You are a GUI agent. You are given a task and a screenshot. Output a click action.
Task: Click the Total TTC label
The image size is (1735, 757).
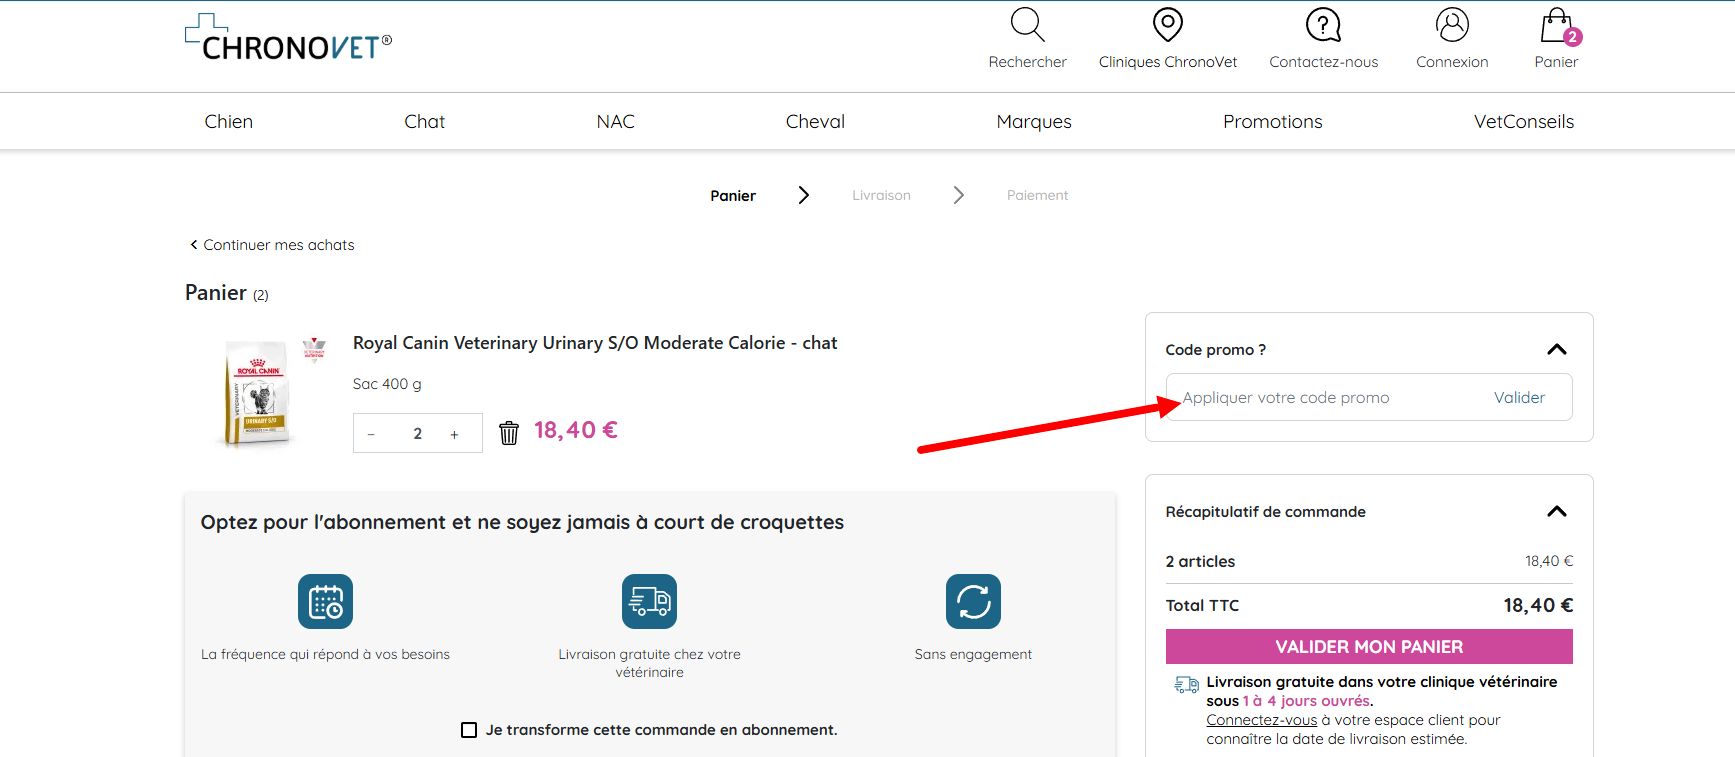(1202, 606)
